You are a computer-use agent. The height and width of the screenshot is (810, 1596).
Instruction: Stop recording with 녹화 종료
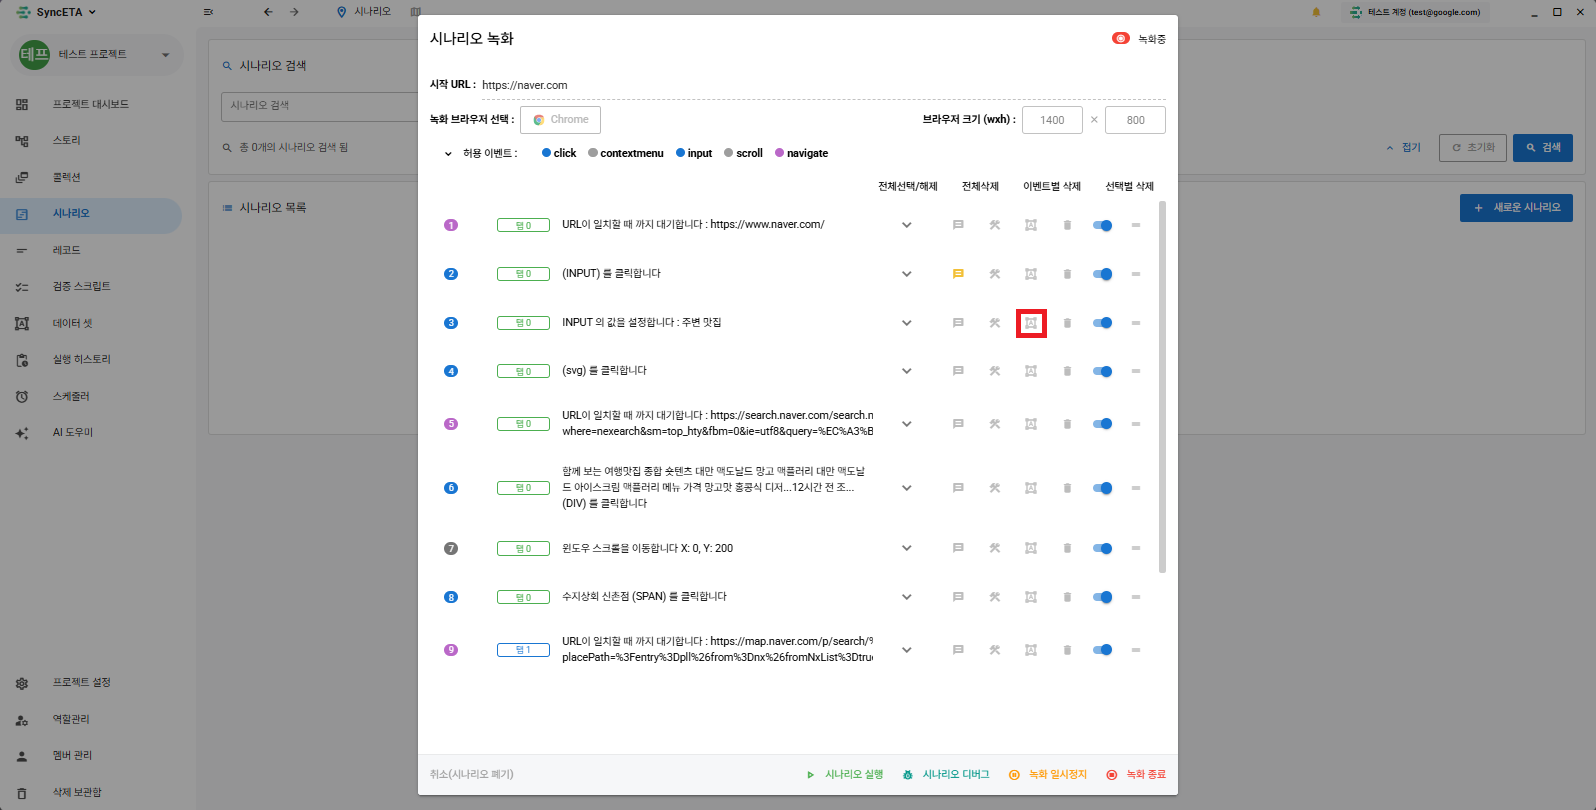(x=1136, y=775)
